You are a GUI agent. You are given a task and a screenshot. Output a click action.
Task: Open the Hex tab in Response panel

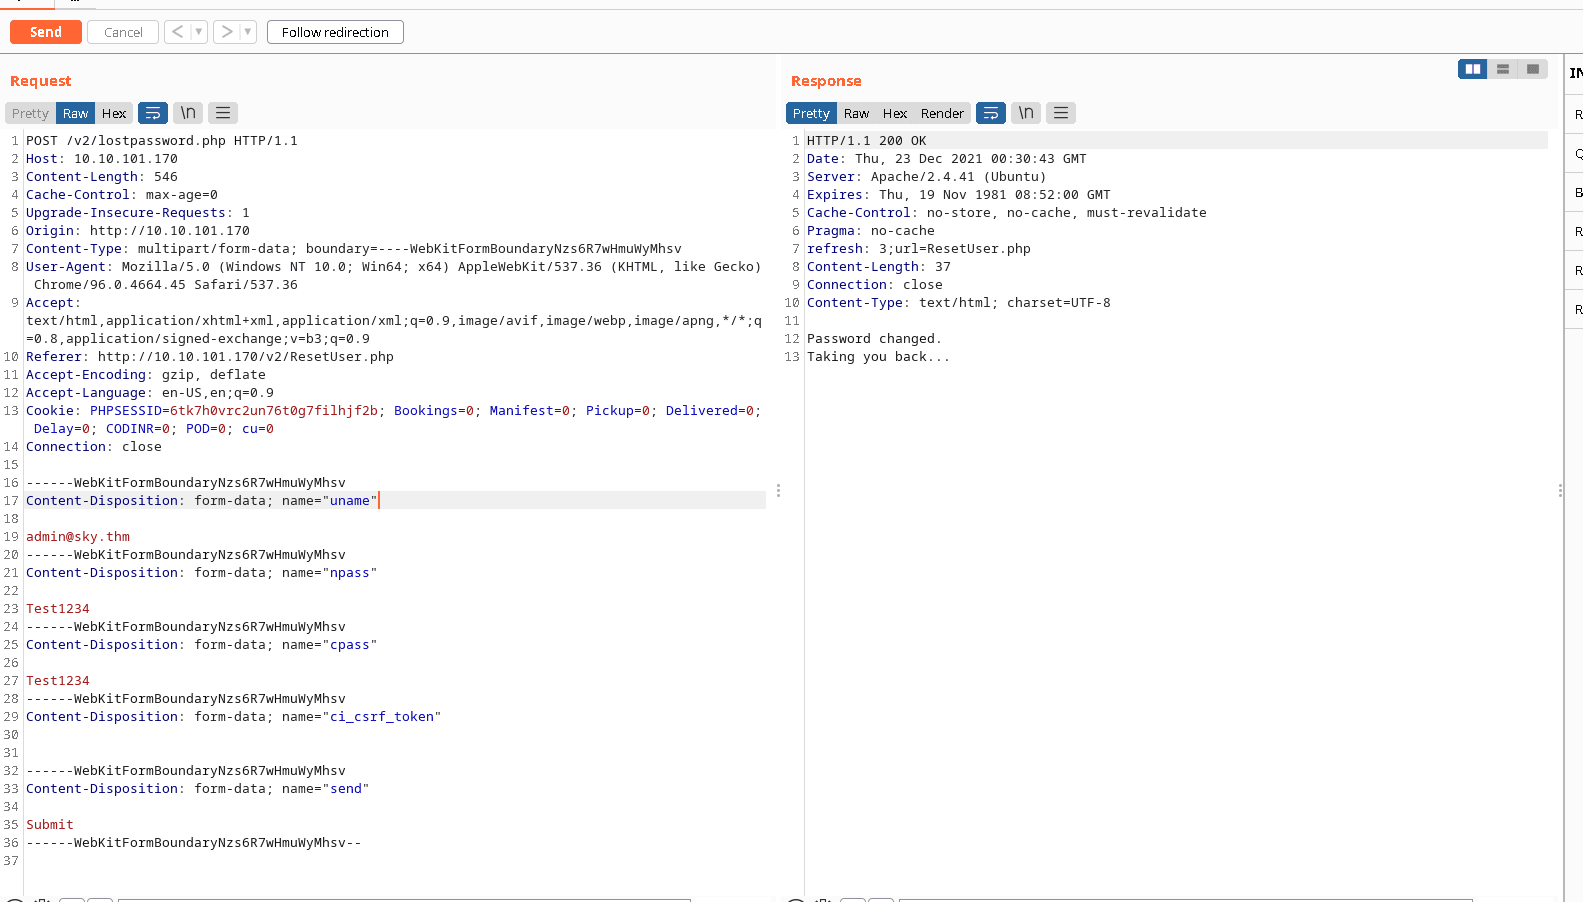click(895, 113)
